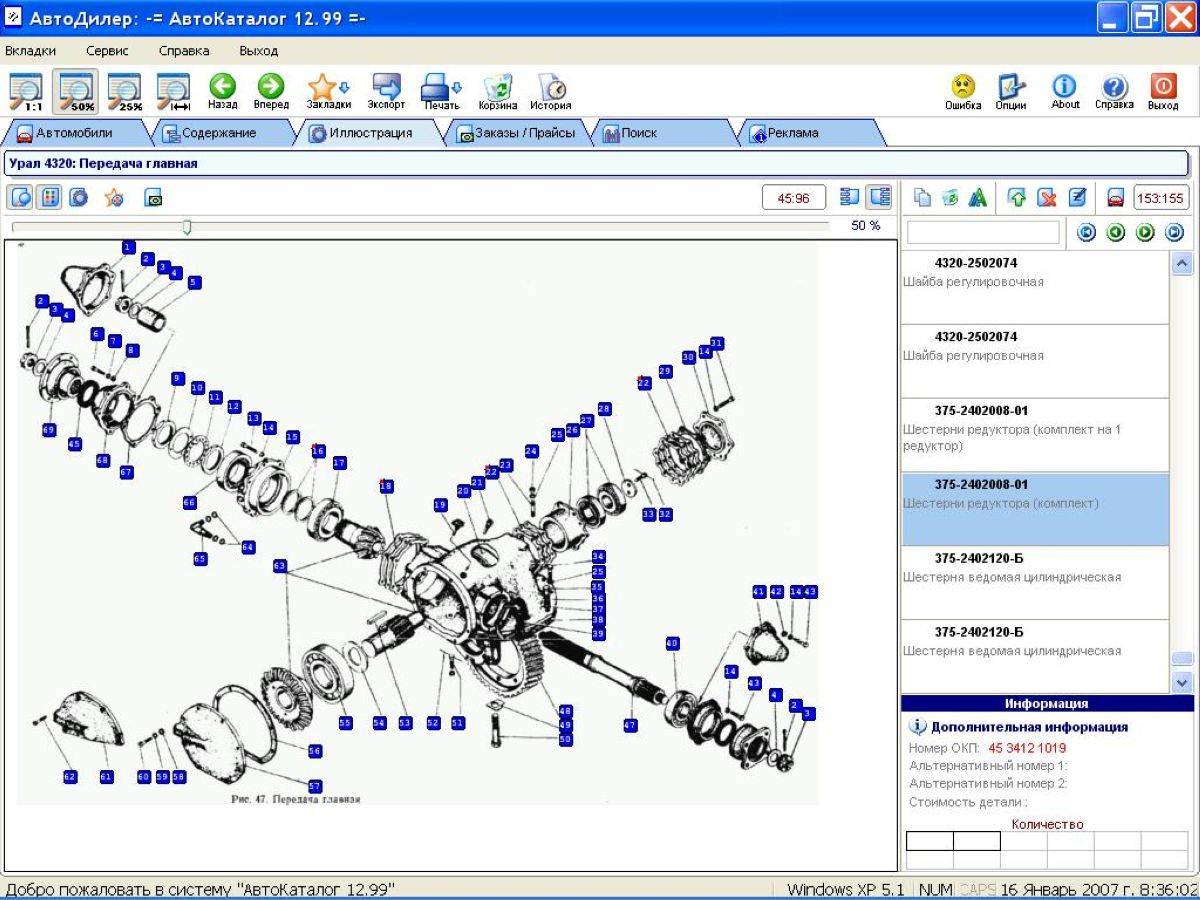Go forward with Вперед button
The width and height of the screenshot is (1200, 900).
[271, 91]
